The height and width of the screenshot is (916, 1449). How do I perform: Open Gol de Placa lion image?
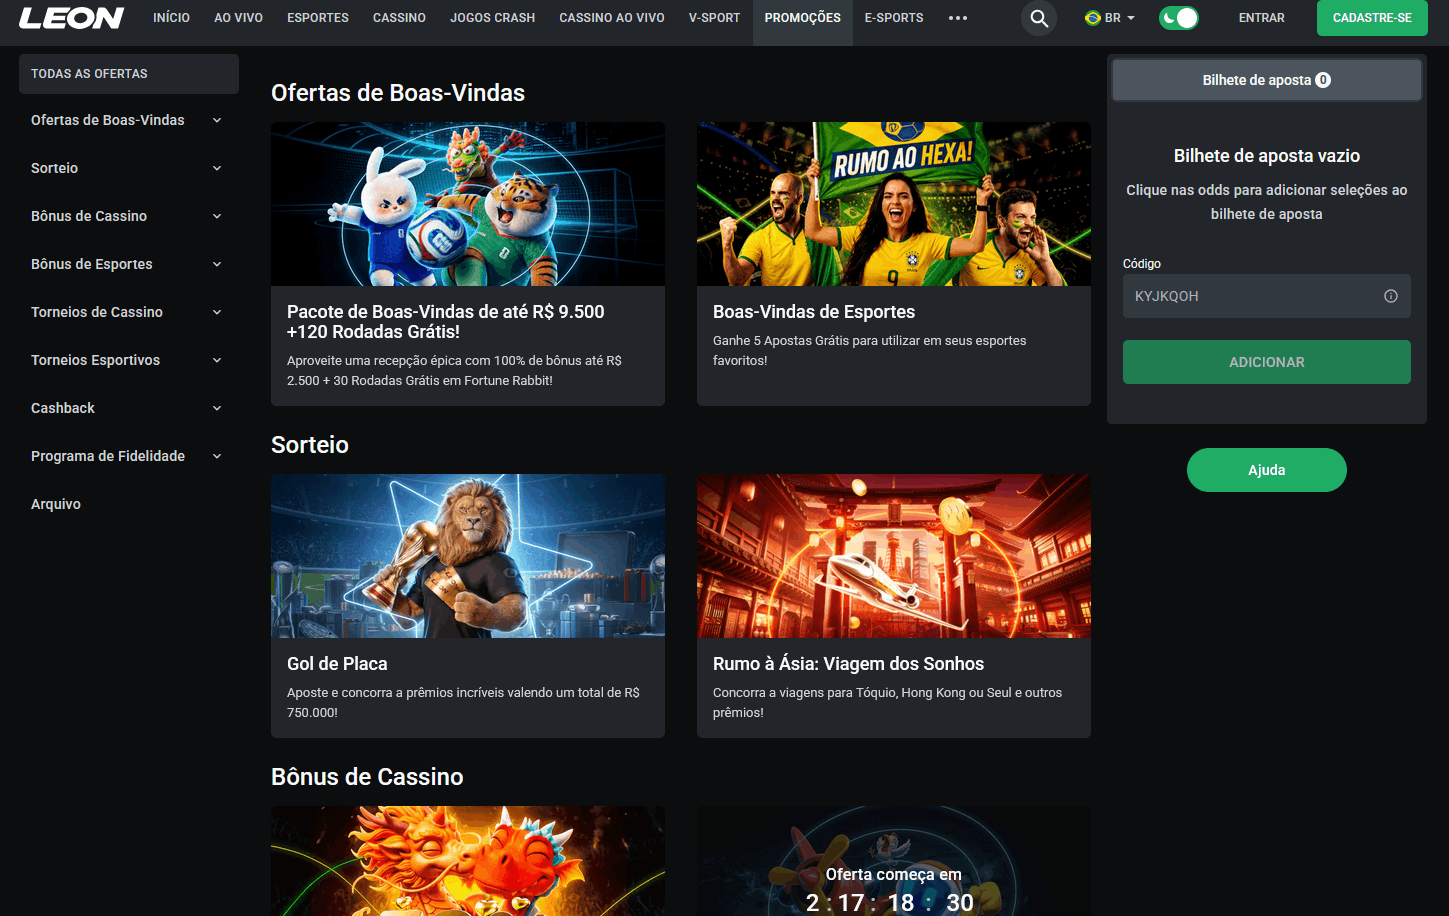pos(468,556)
